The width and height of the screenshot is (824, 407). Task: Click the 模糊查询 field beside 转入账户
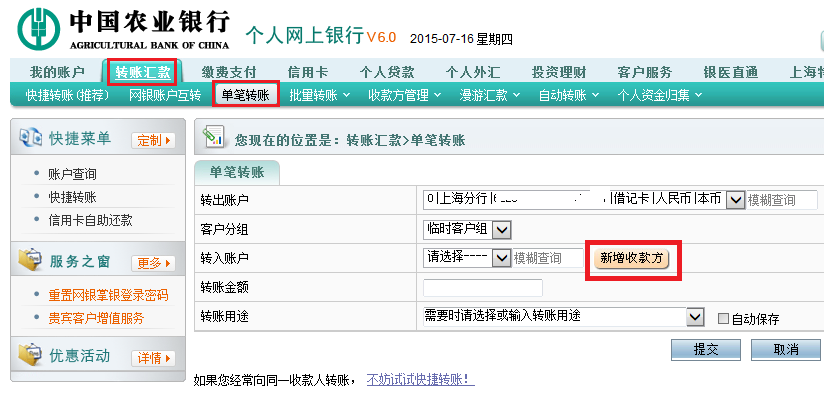(548, 258)
